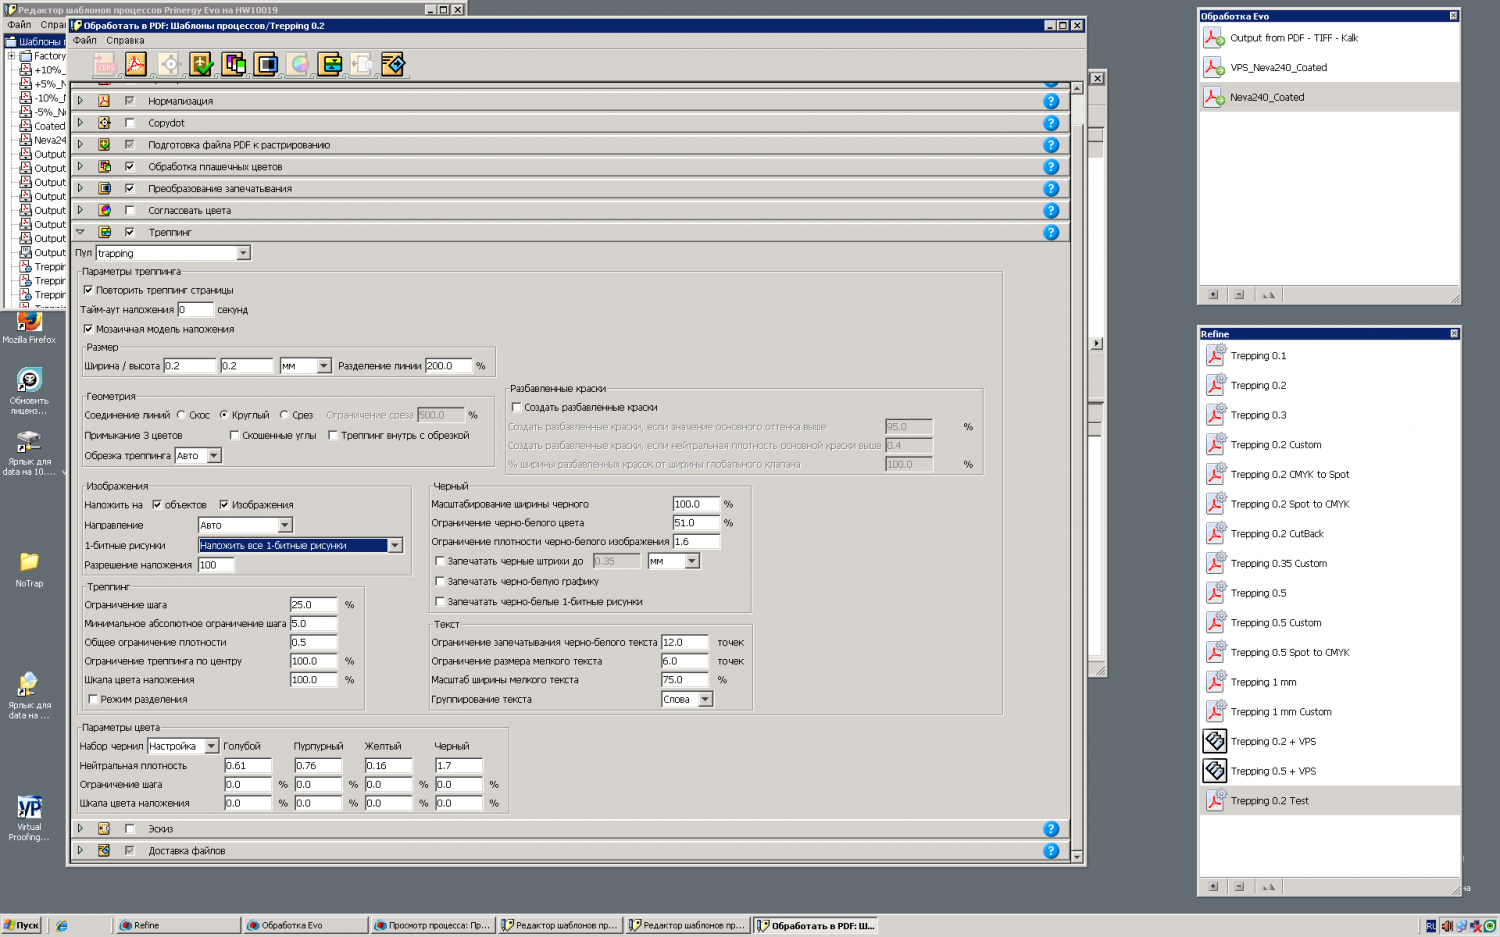Image resolution: width=1500 pixels, height=937 pixels.
Task: Select the Срез line join radio button
Action: point(284,415)
